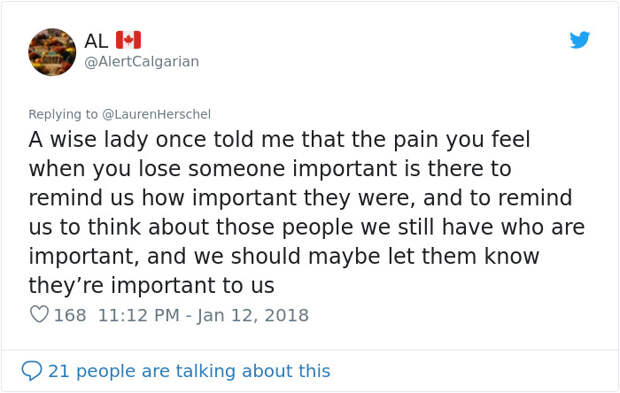Like the tweet with the heart icon

tap(39, 315)
